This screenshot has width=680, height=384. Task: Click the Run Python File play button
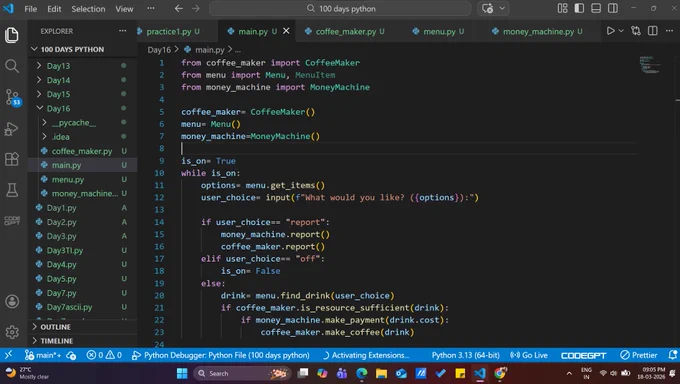coord(611,31)
